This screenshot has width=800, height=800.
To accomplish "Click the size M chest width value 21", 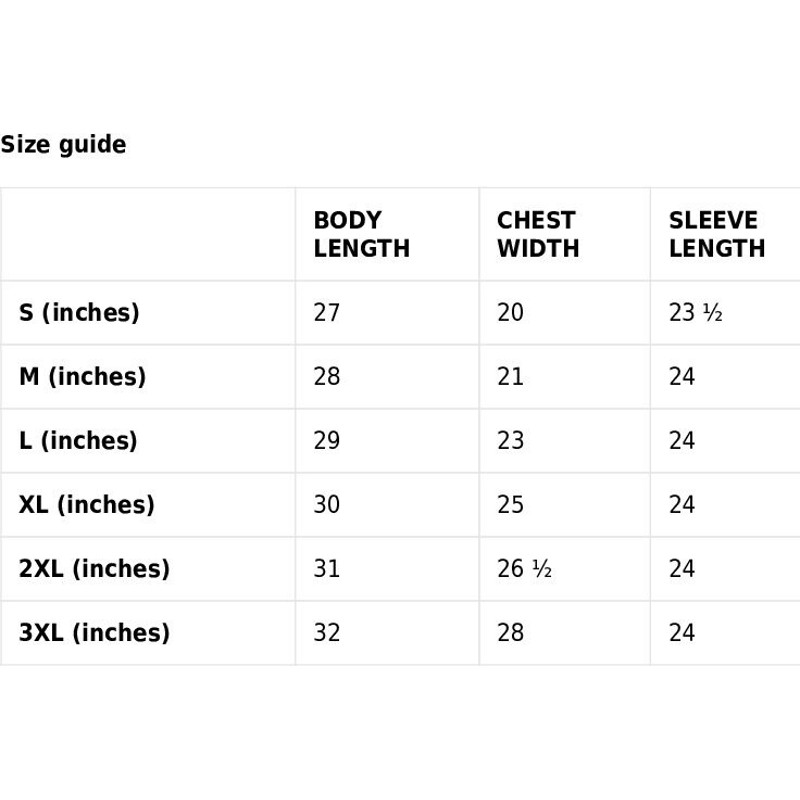I will (x=510, y=377).
